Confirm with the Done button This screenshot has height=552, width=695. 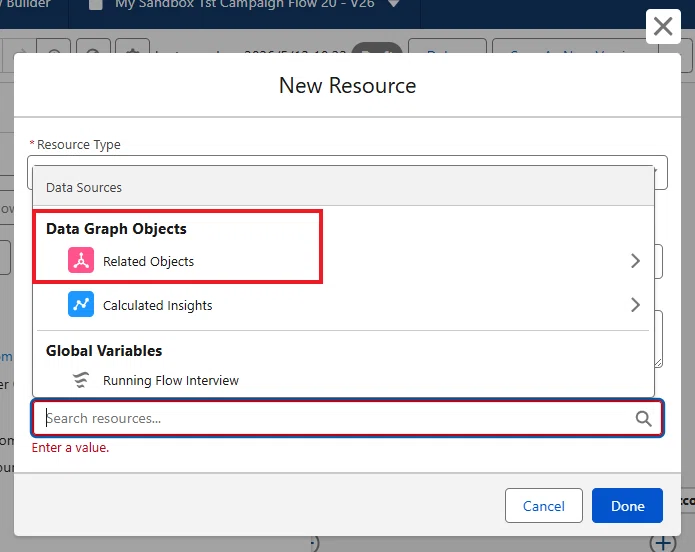click(x=627, y=505)
